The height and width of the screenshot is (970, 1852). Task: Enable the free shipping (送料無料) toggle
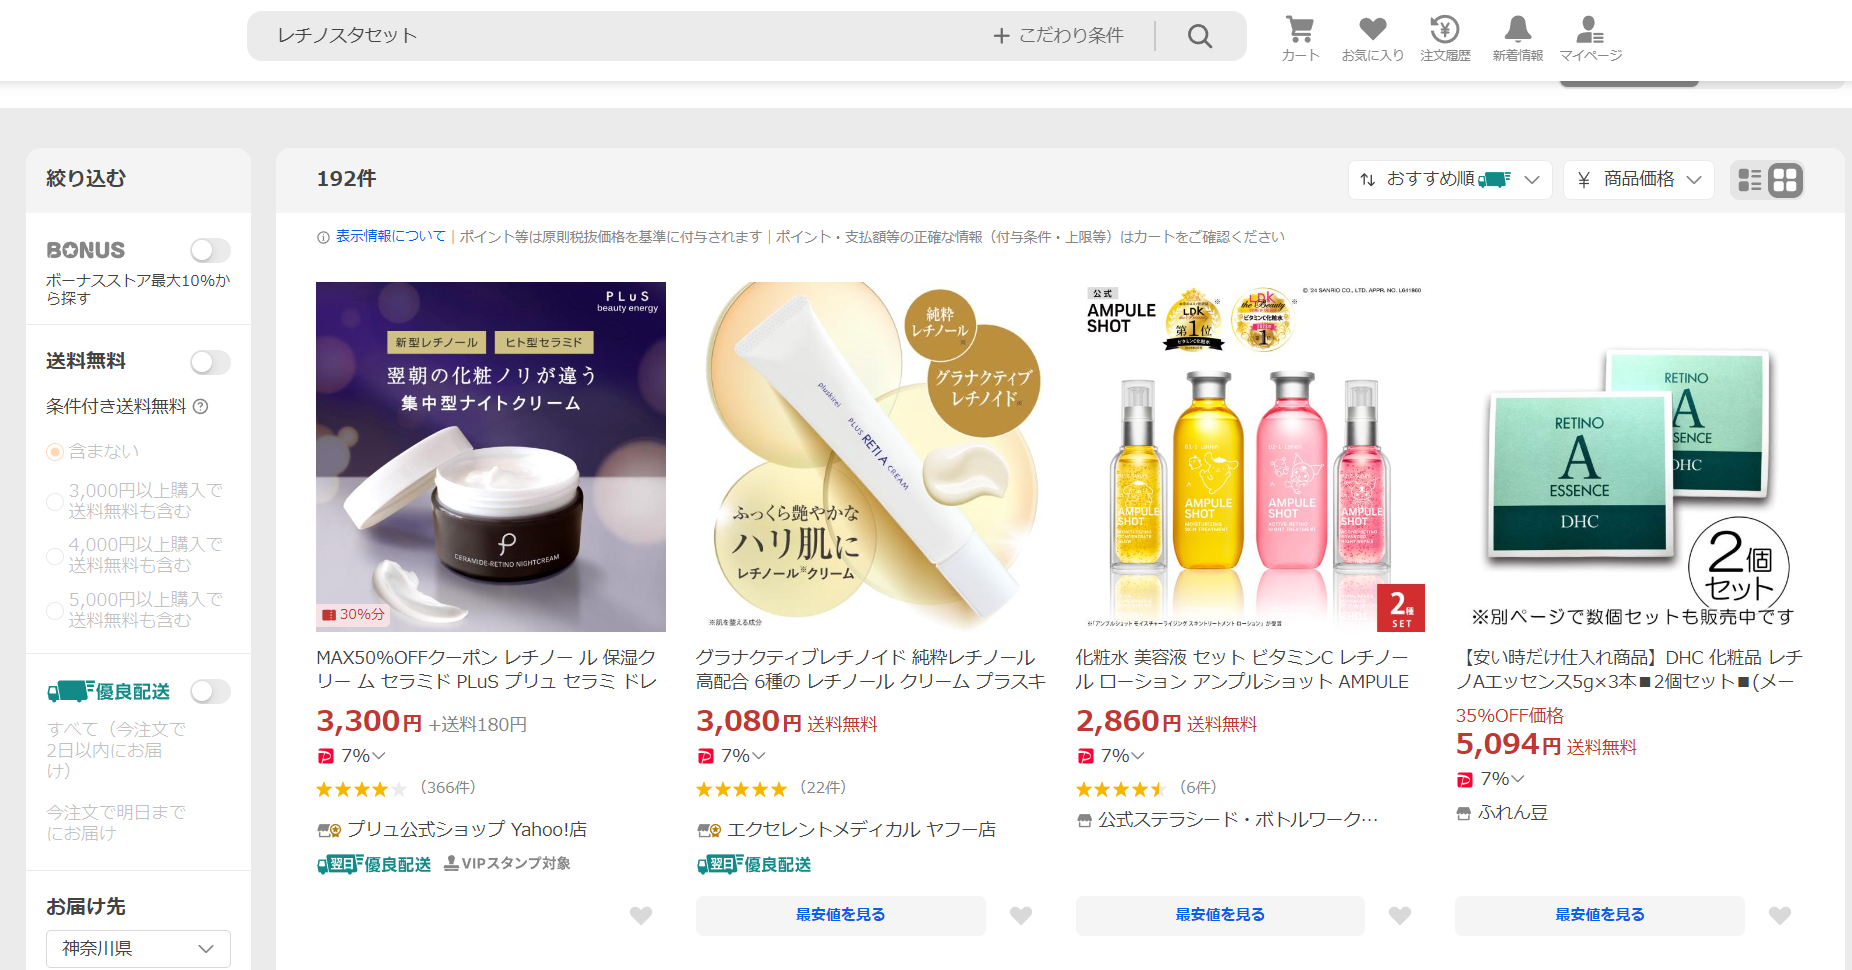[210, 362]
